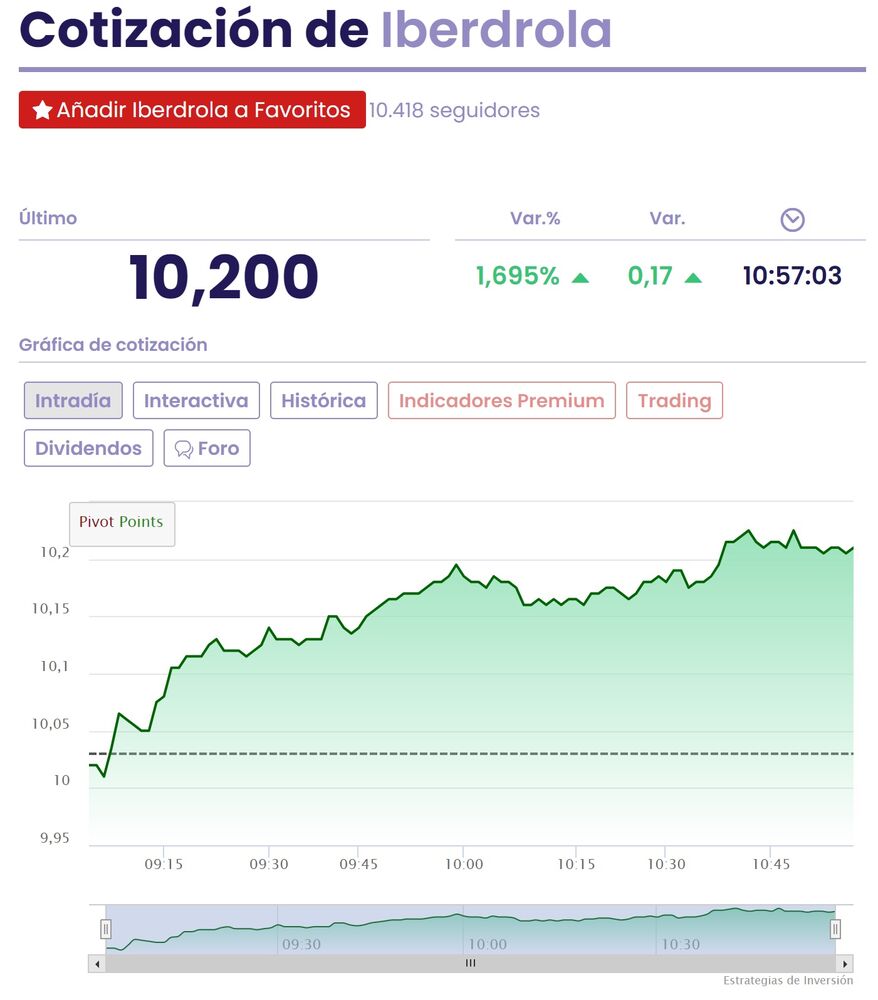Click the green up arrow next to 0,17
878x1000 pixels.
click(693, 277)
